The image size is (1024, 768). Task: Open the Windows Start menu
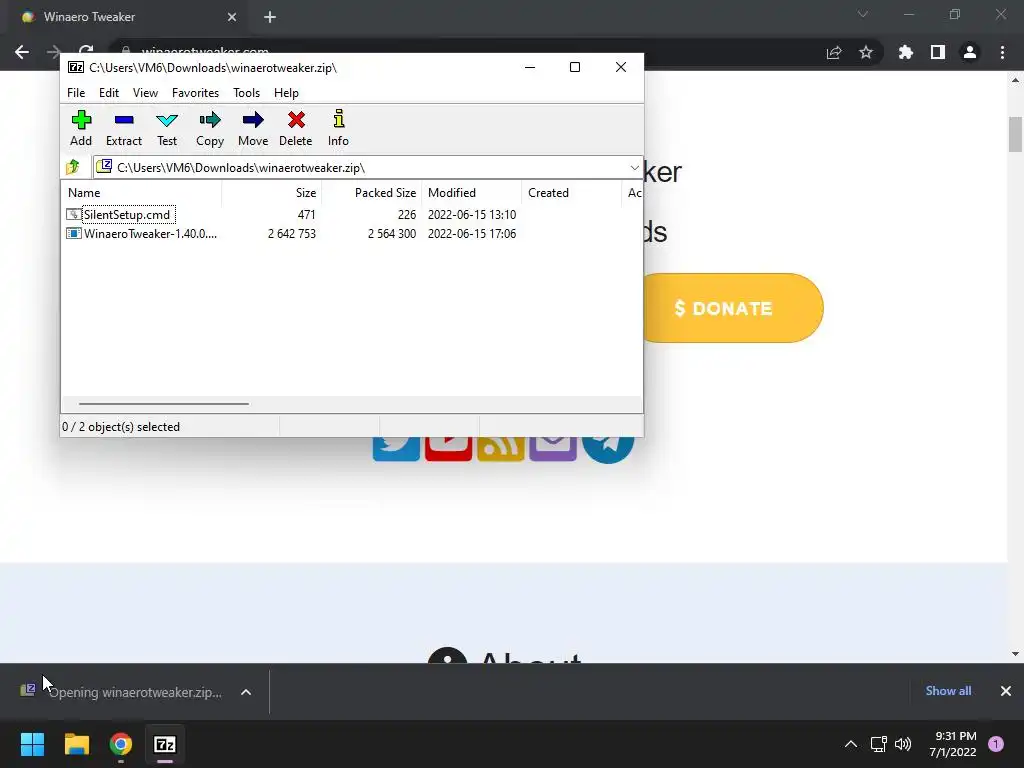coord(32,744)
